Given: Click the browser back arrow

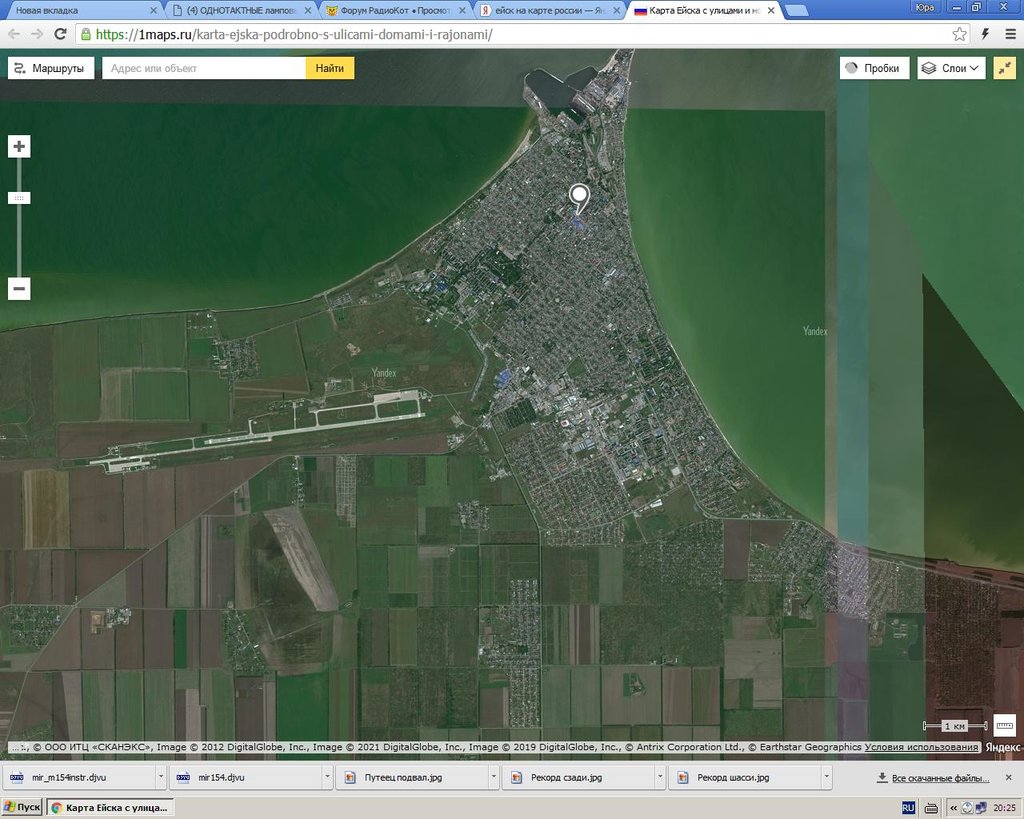Looking at the screenshot, I should [x=14, y=34].
